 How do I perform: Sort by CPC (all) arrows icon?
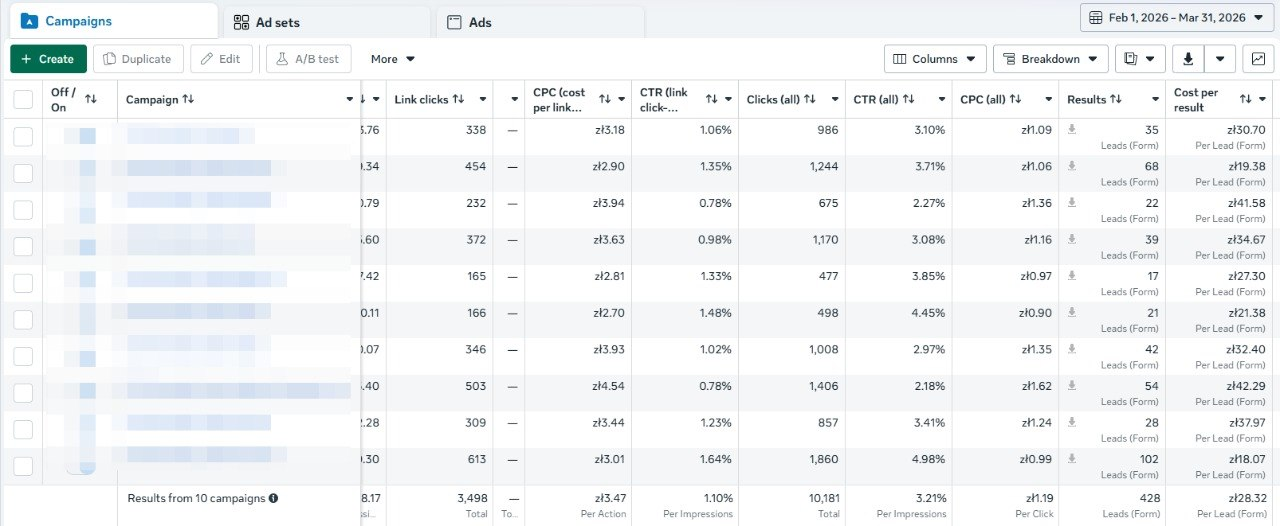[1015, 99]
